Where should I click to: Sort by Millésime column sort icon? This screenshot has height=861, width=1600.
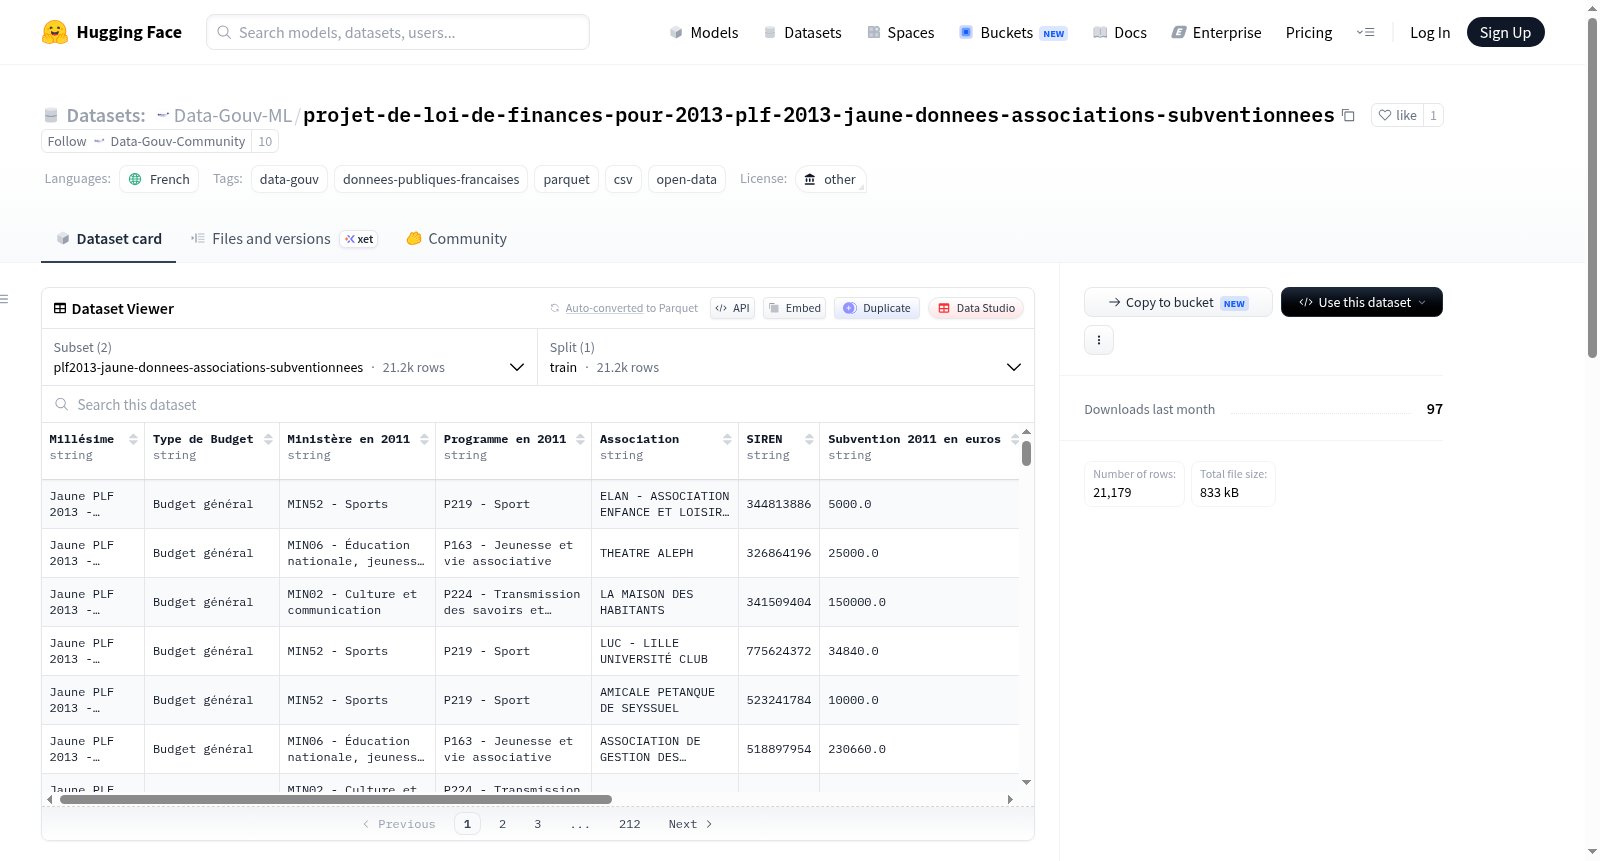tap(133, 439)
